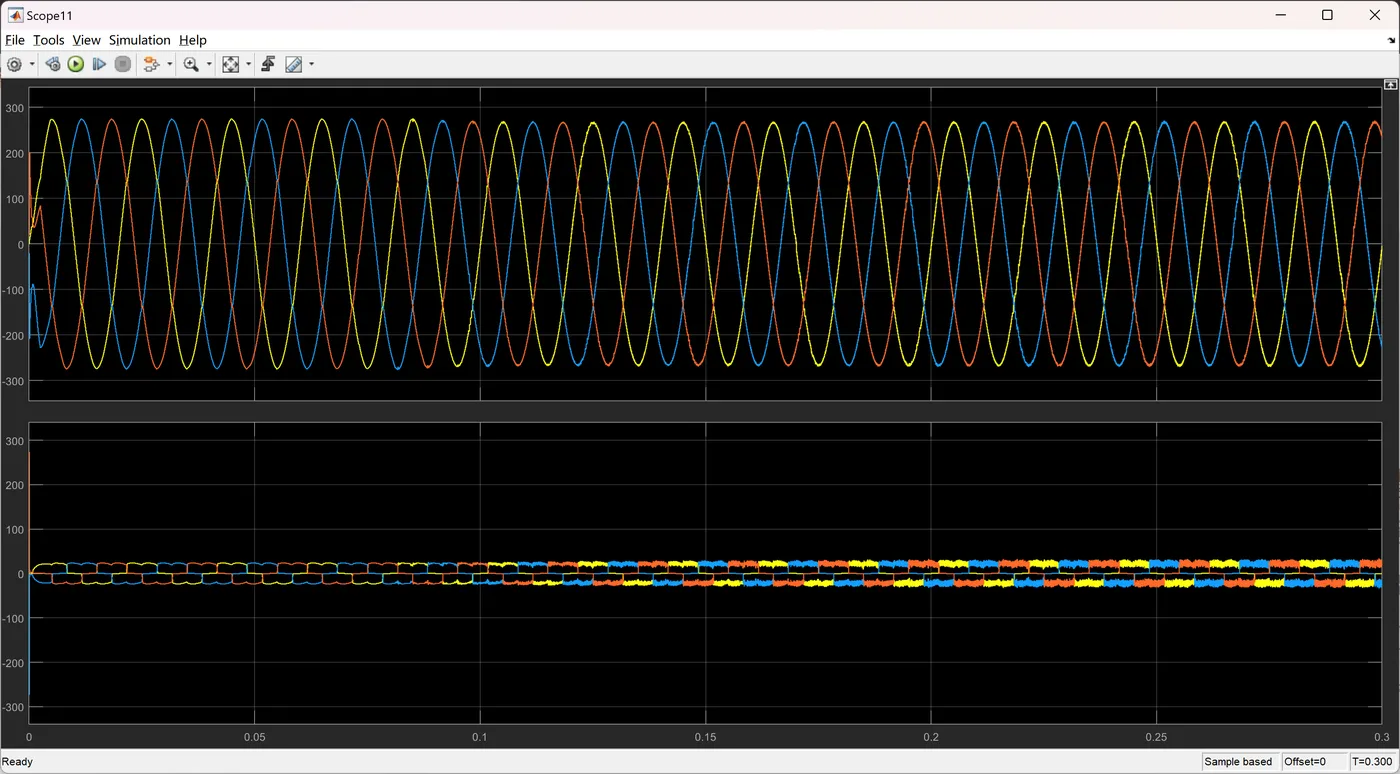
Task: Open the Tools menu
Action: pos(48,40)
